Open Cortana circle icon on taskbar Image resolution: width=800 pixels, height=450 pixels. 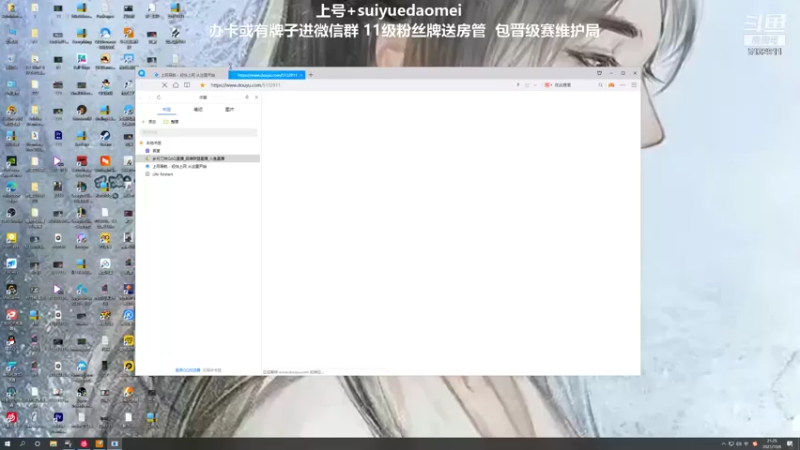(x=37, y=444)
